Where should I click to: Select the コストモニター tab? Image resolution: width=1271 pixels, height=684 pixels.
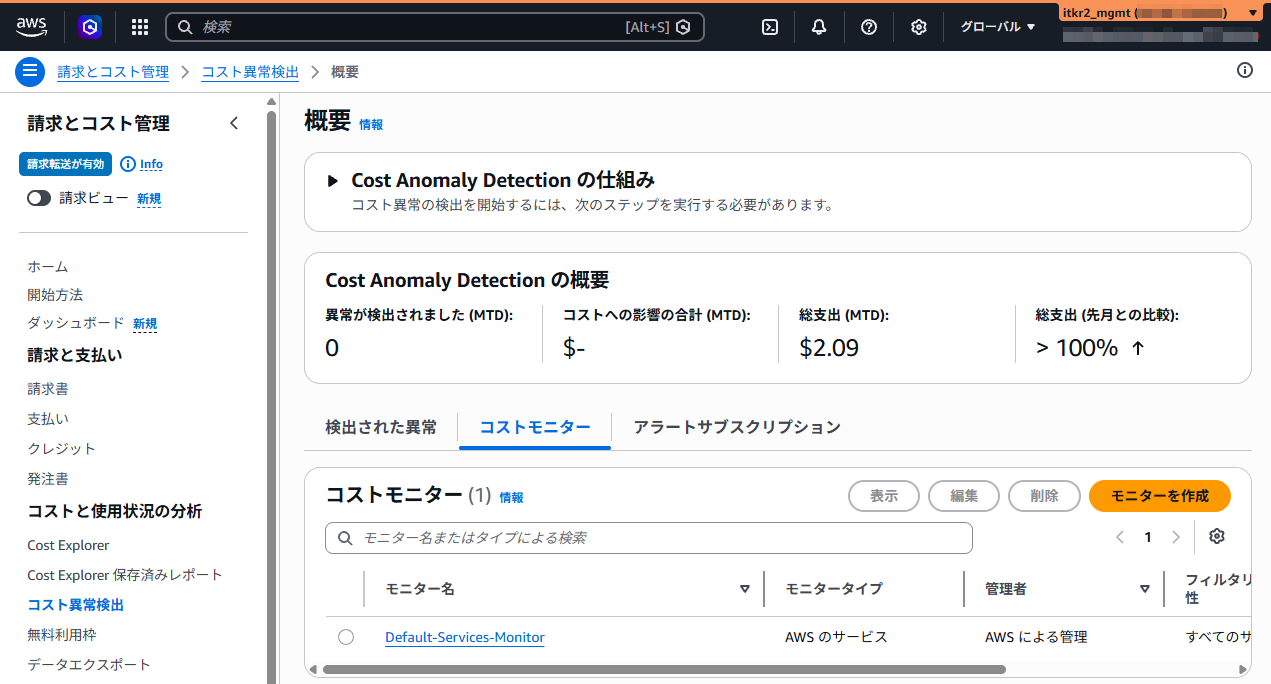pos(535,427)
